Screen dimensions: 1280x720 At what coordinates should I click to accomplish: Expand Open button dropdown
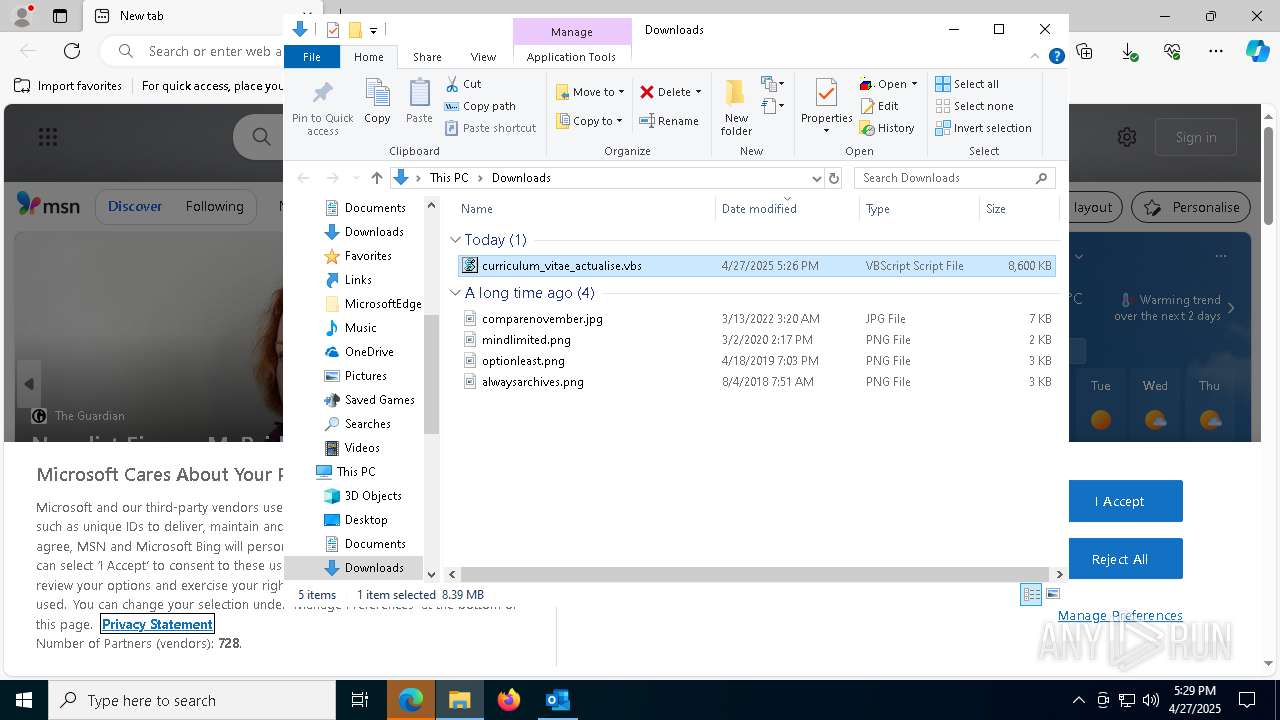(914, 84)
